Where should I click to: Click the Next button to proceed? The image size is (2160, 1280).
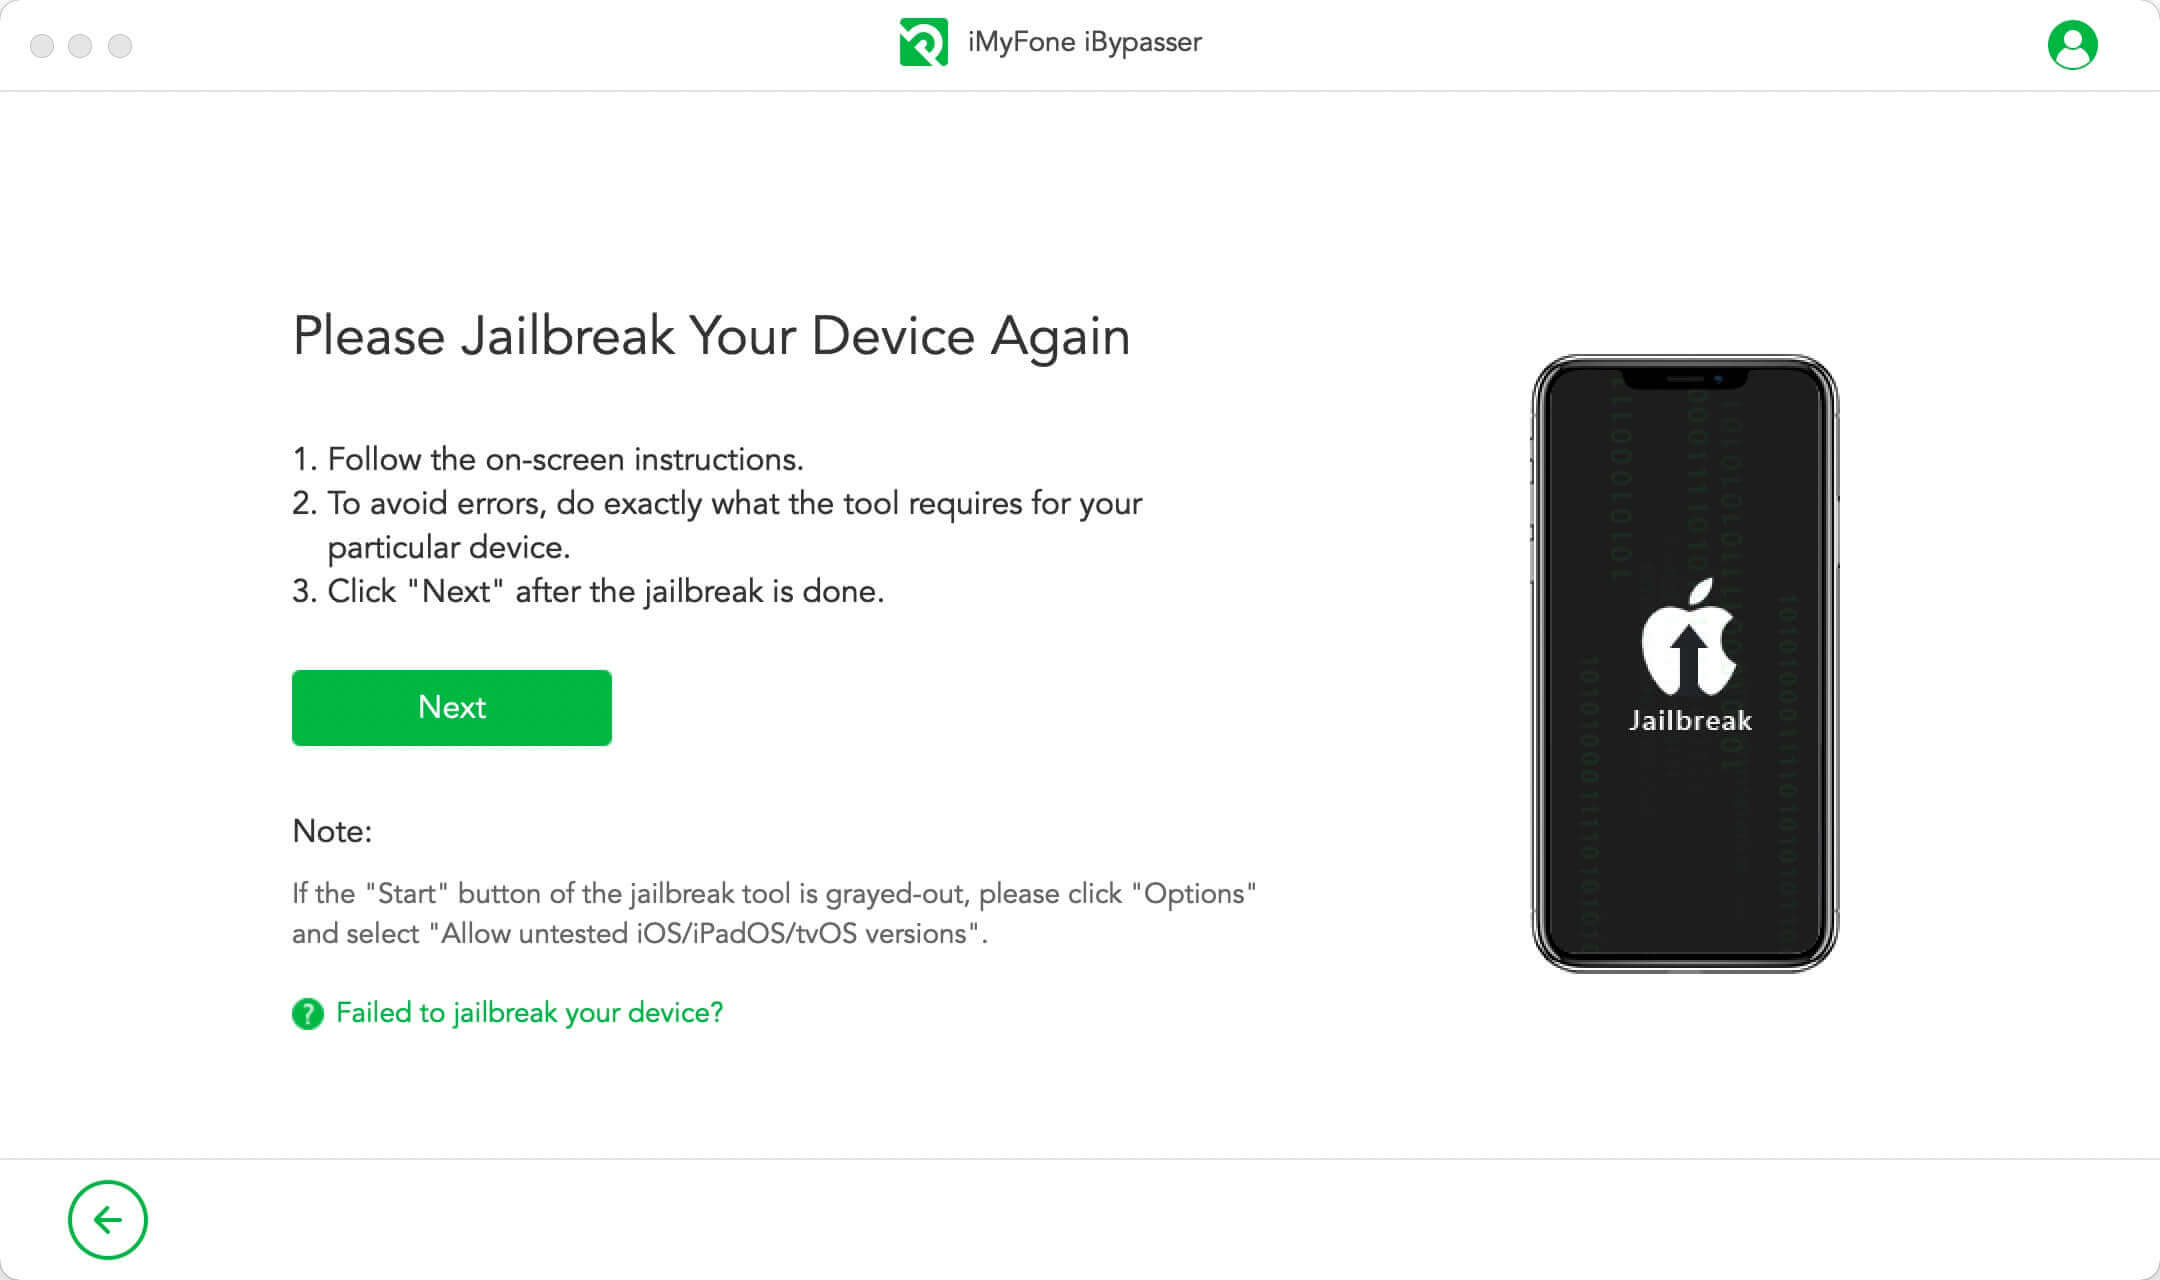[451, 706]
